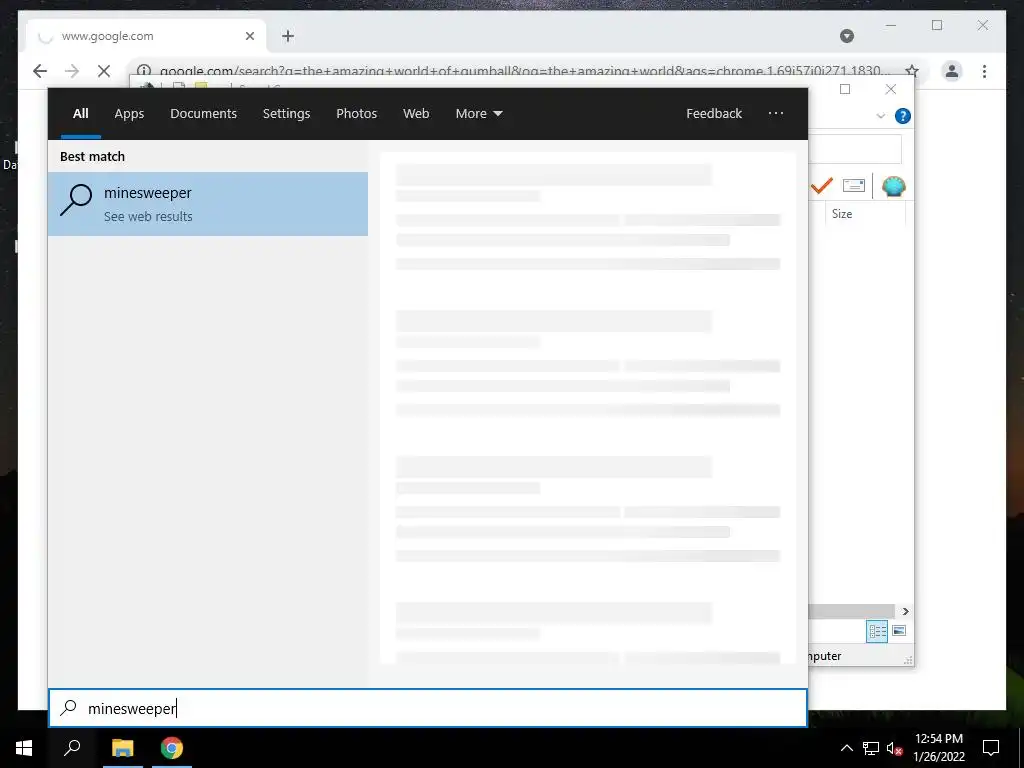Screen dimensions: 1024x768
Task: Open the Windows Start menu
Action: pyautogui.click(x=24, y=748)
